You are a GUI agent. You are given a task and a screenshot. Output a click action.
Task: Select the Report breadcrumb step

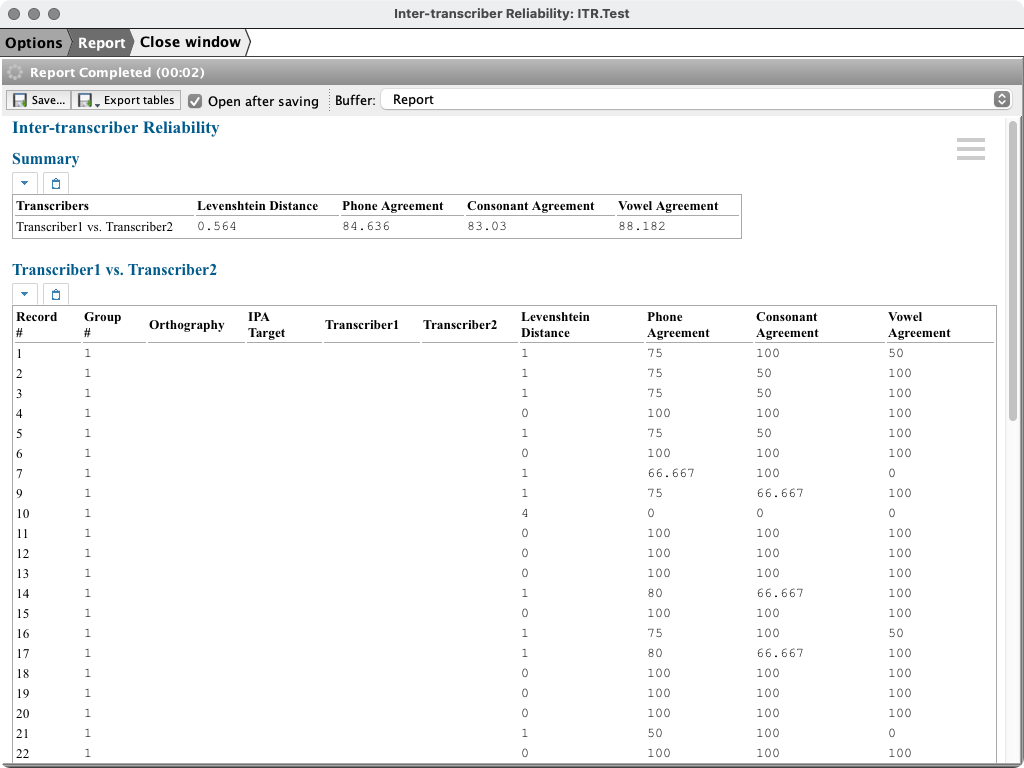click(101, 43)
